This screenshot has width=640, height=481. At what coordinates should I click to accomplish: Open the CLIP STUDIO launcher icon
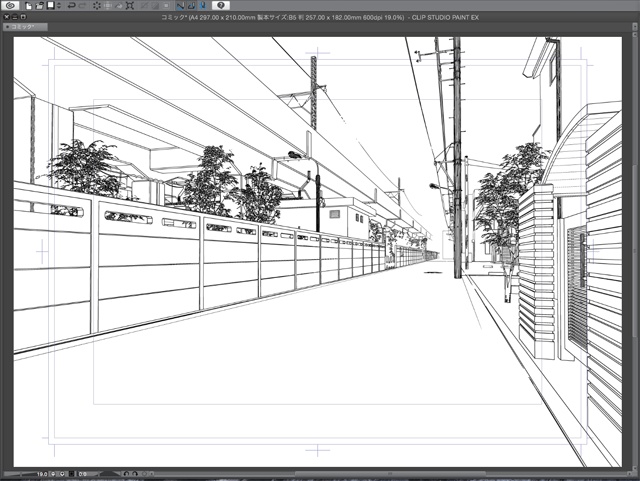tap(10, 5)
